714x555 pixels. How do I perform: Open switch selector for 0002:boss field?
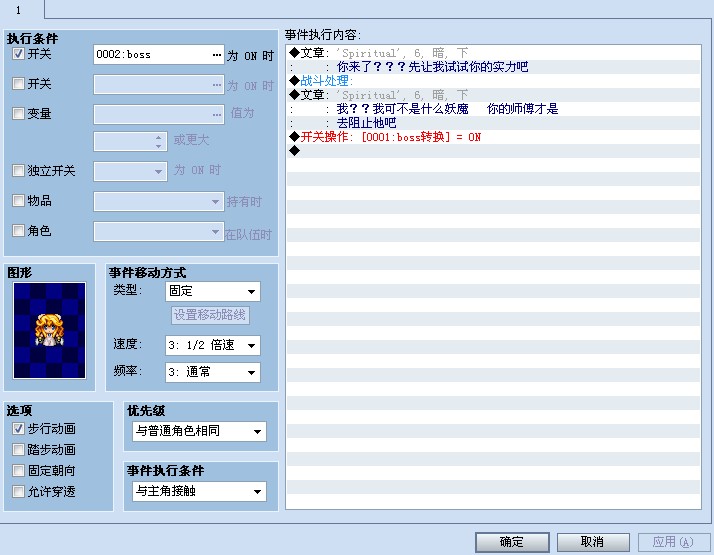217,55
